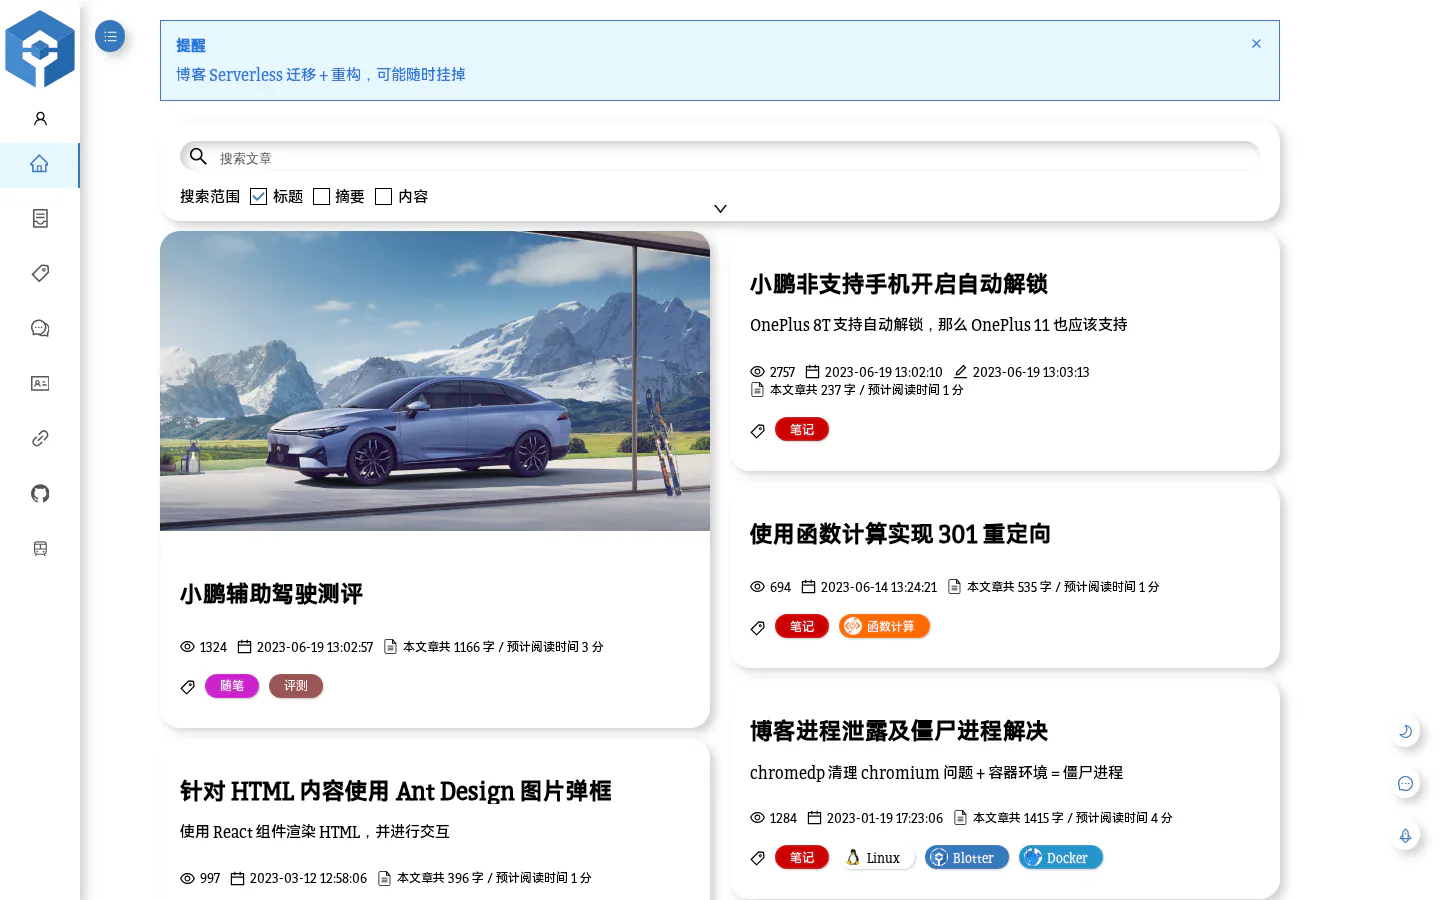Click the text OnePlus 8T 支持自动解锁
1440x900 pixels.
point(837,325)
